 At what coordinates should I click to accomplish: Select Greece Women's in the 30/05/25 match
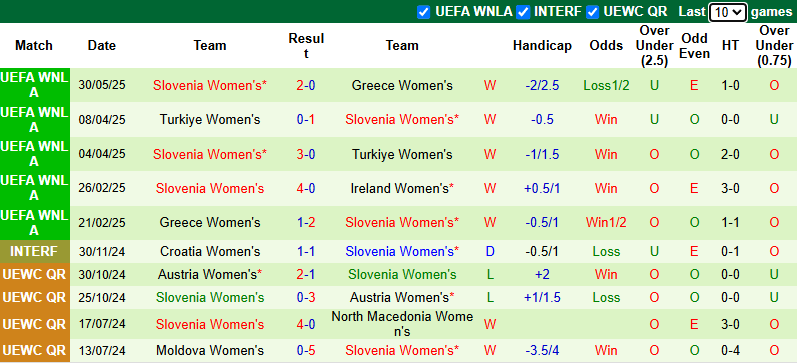tap(402, 85)
